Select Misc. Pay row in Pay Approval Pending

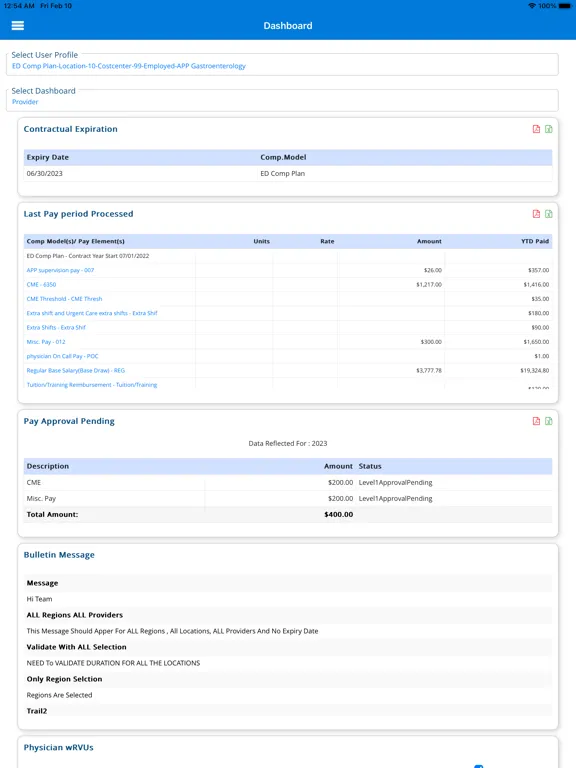[x=288, y=498]
